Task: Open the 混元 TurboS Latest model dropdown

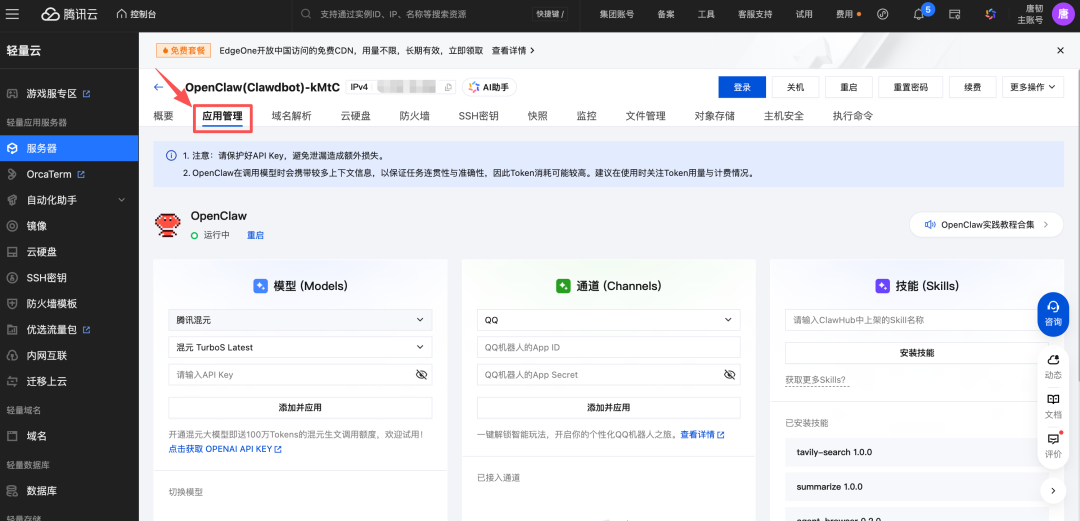Action: pyautogui.click(x=300, y=347)
